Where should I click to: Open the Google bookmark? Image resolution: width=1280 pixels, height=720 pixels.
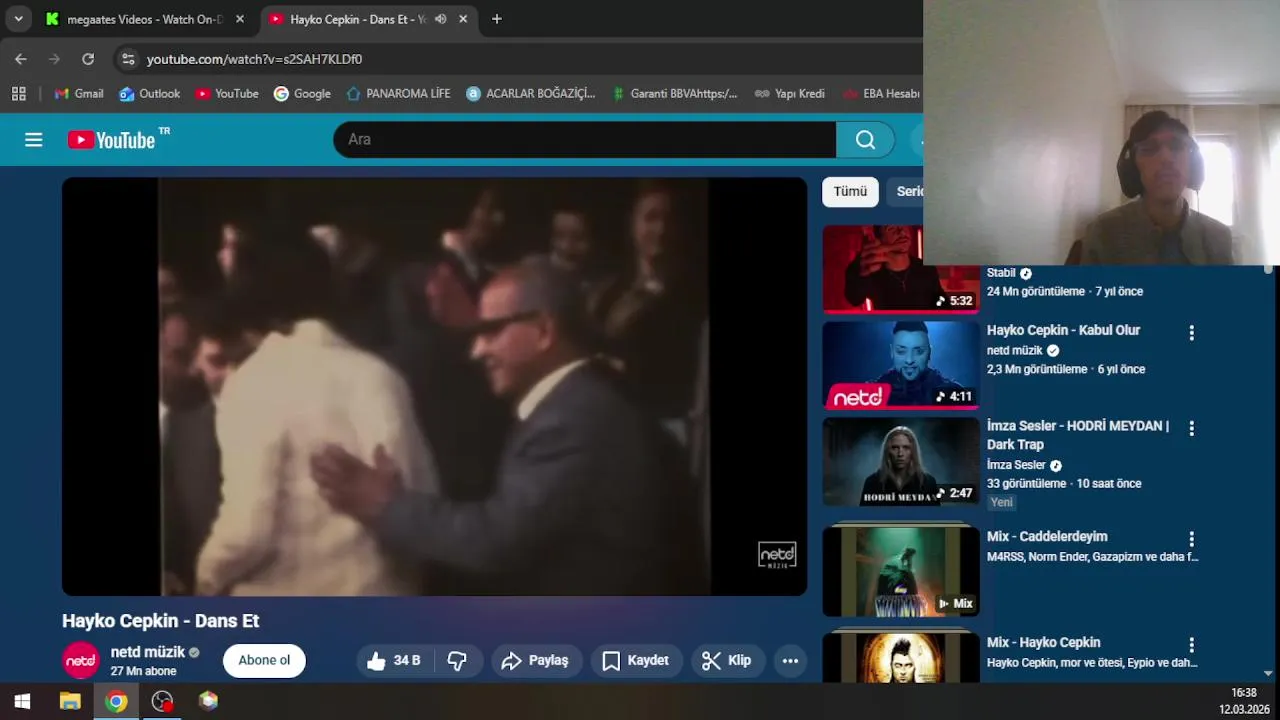[302, 93]
